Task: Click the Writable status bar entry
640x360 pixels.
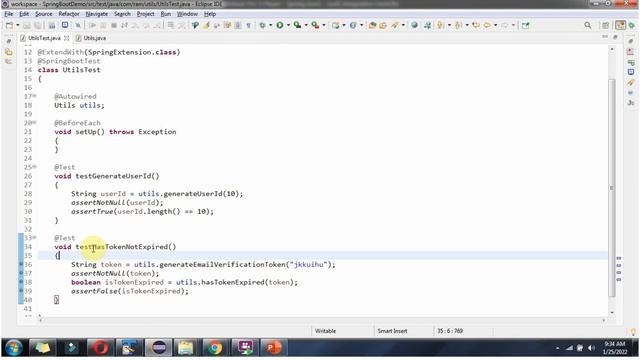Action: pyautogui.click(x=325, y=331)
